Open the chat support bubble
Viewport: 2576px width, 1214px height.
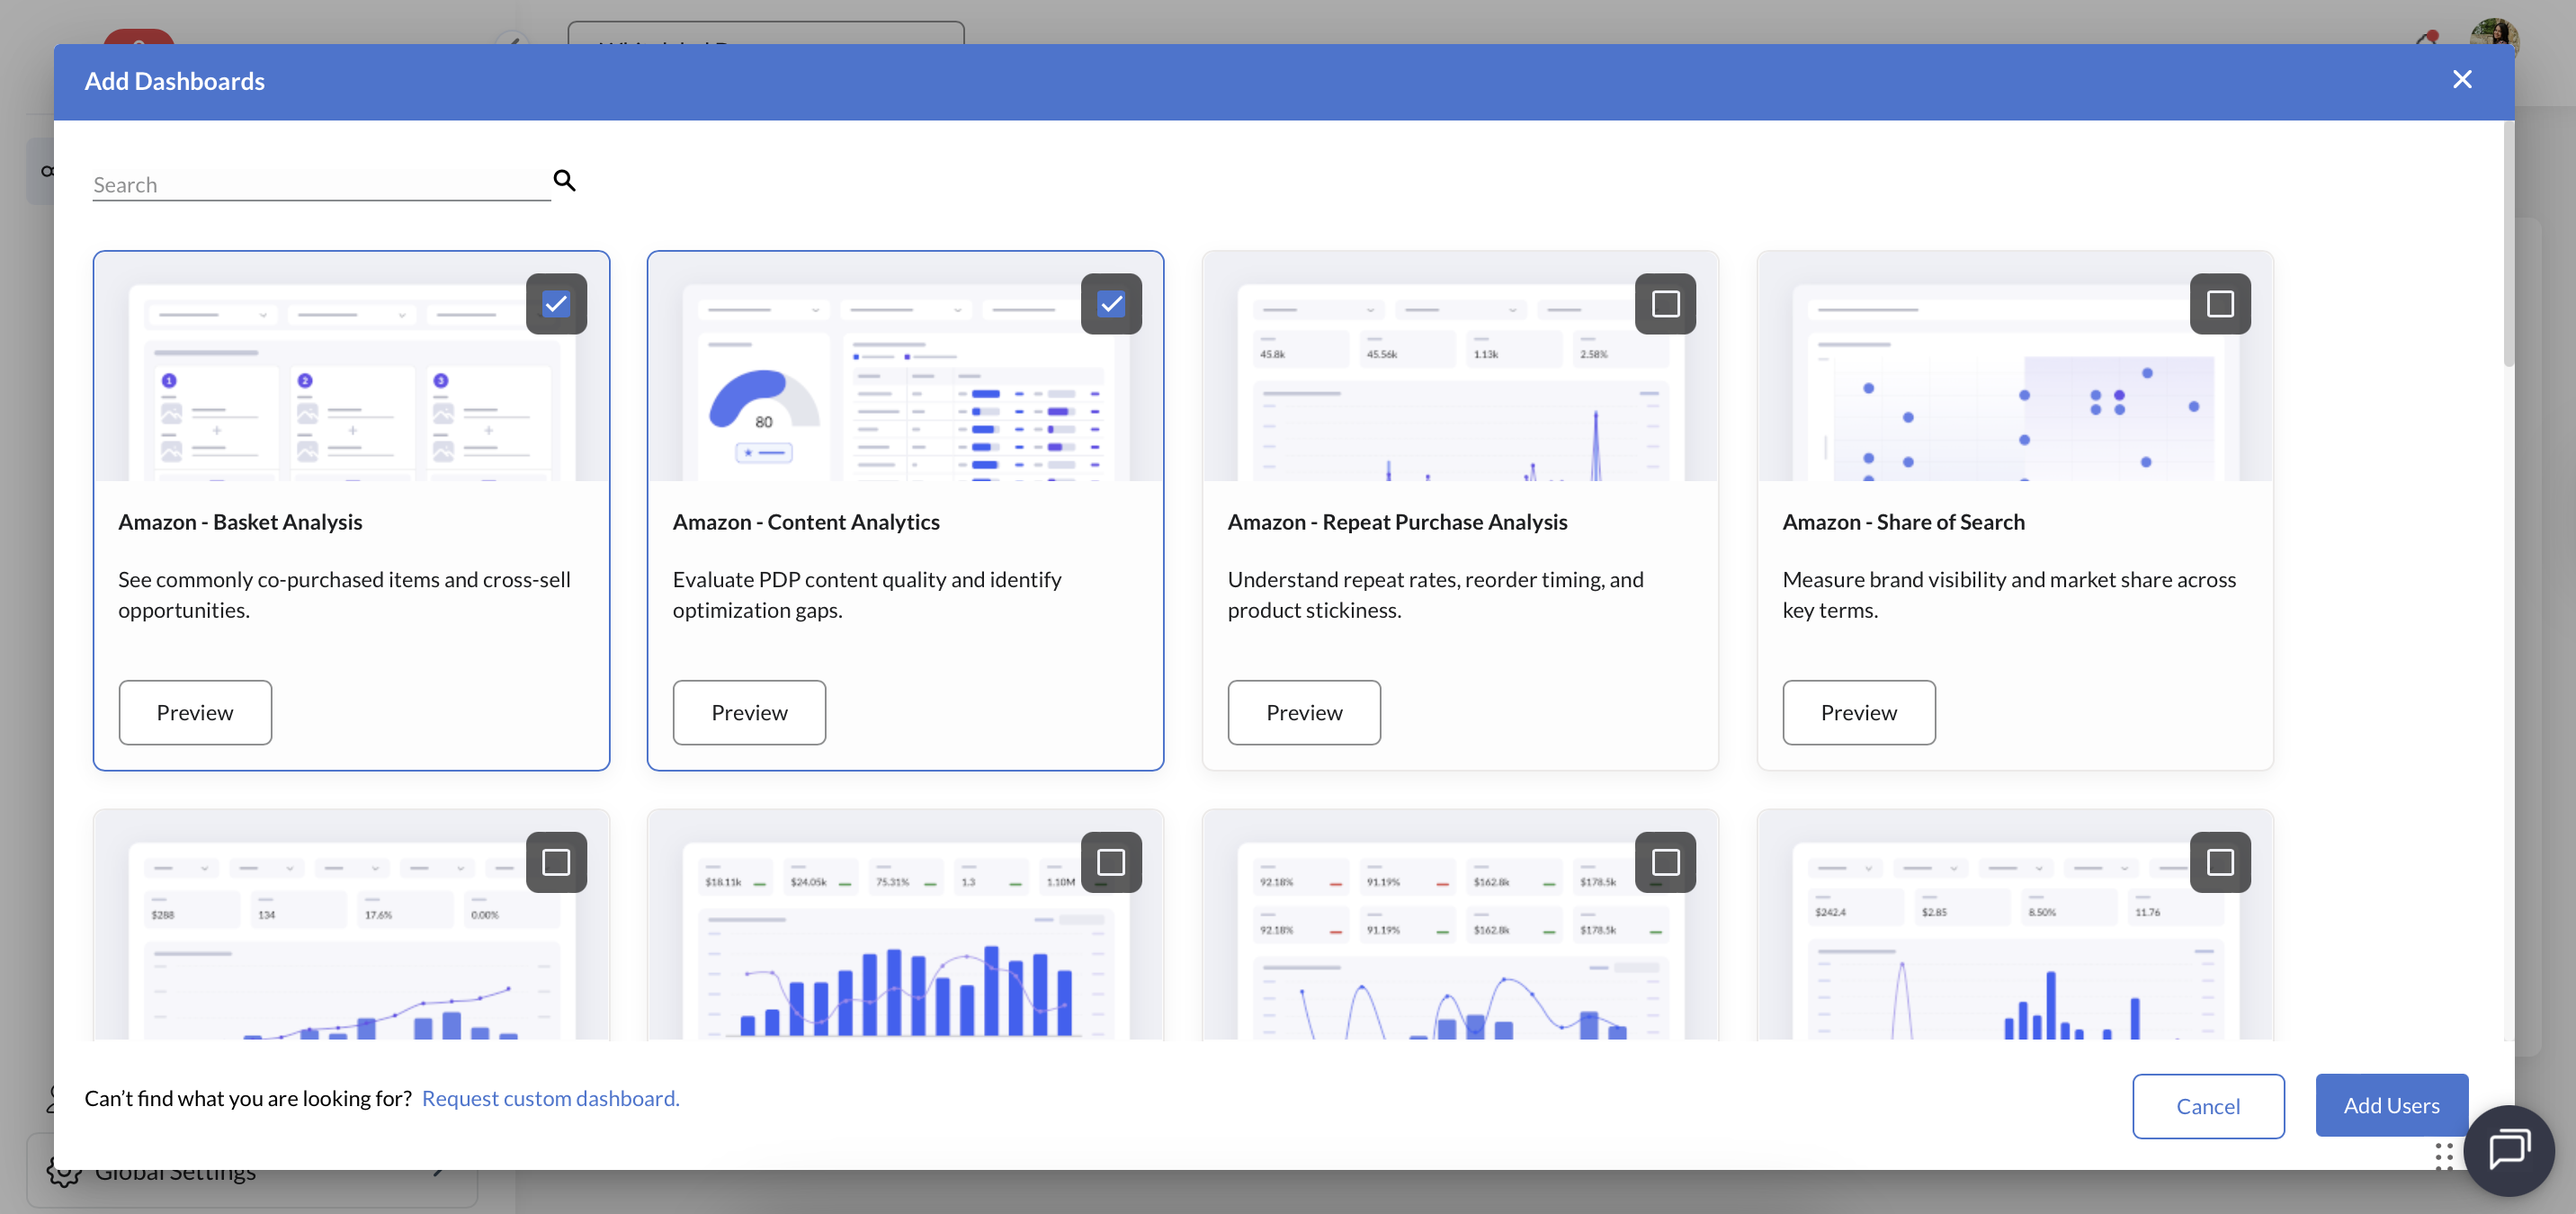coord(2508,1150)
